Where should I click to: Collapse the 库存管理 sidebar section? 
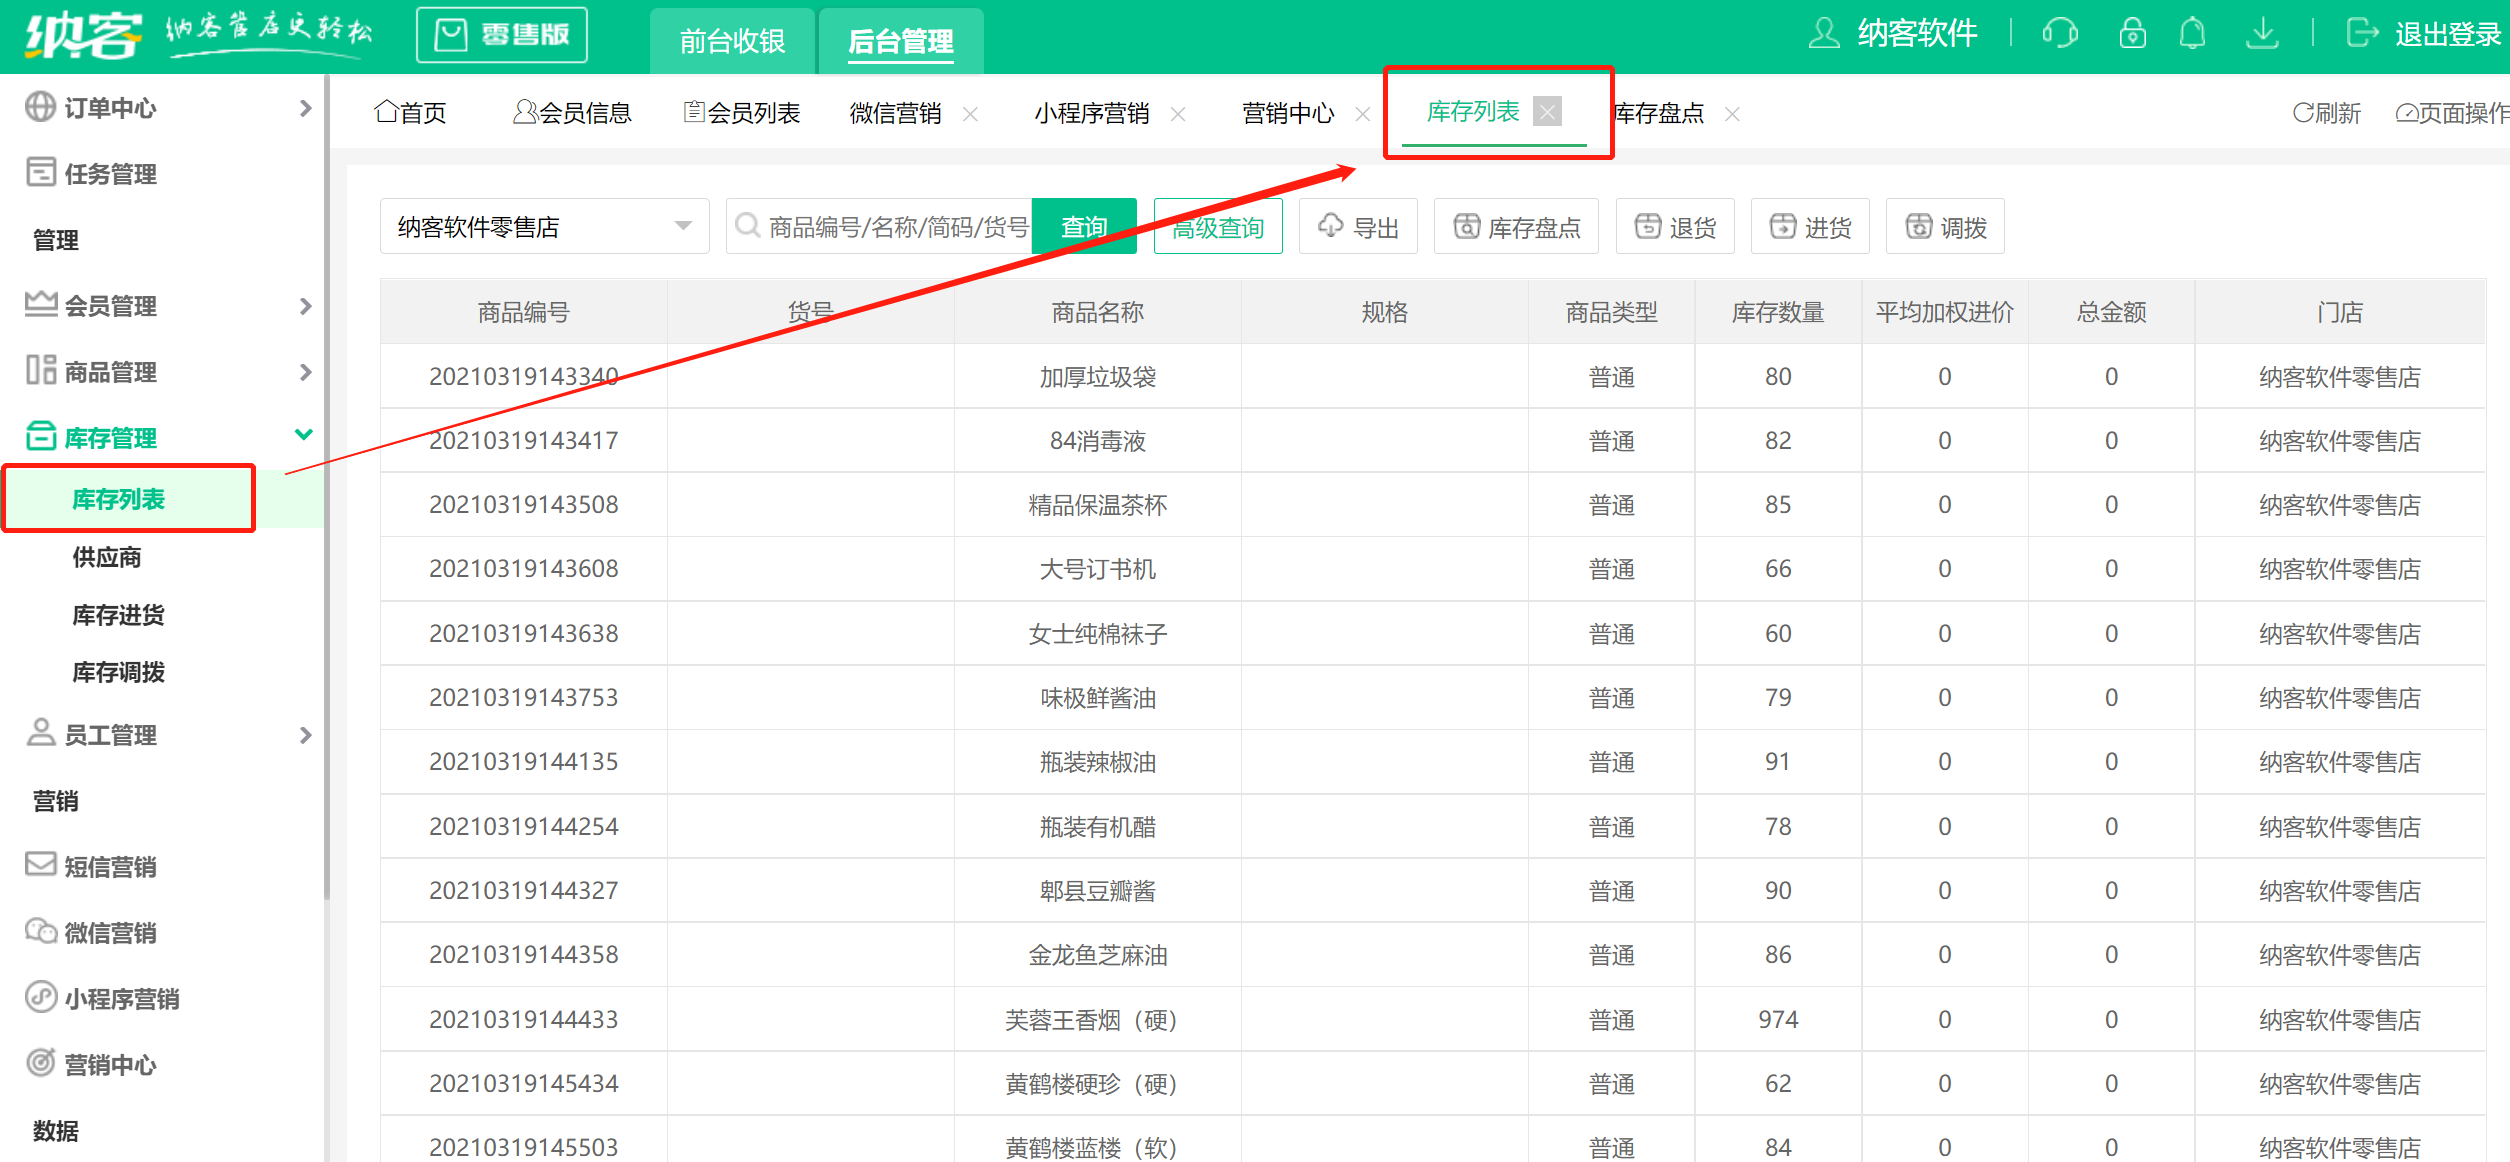coord(112,437)
